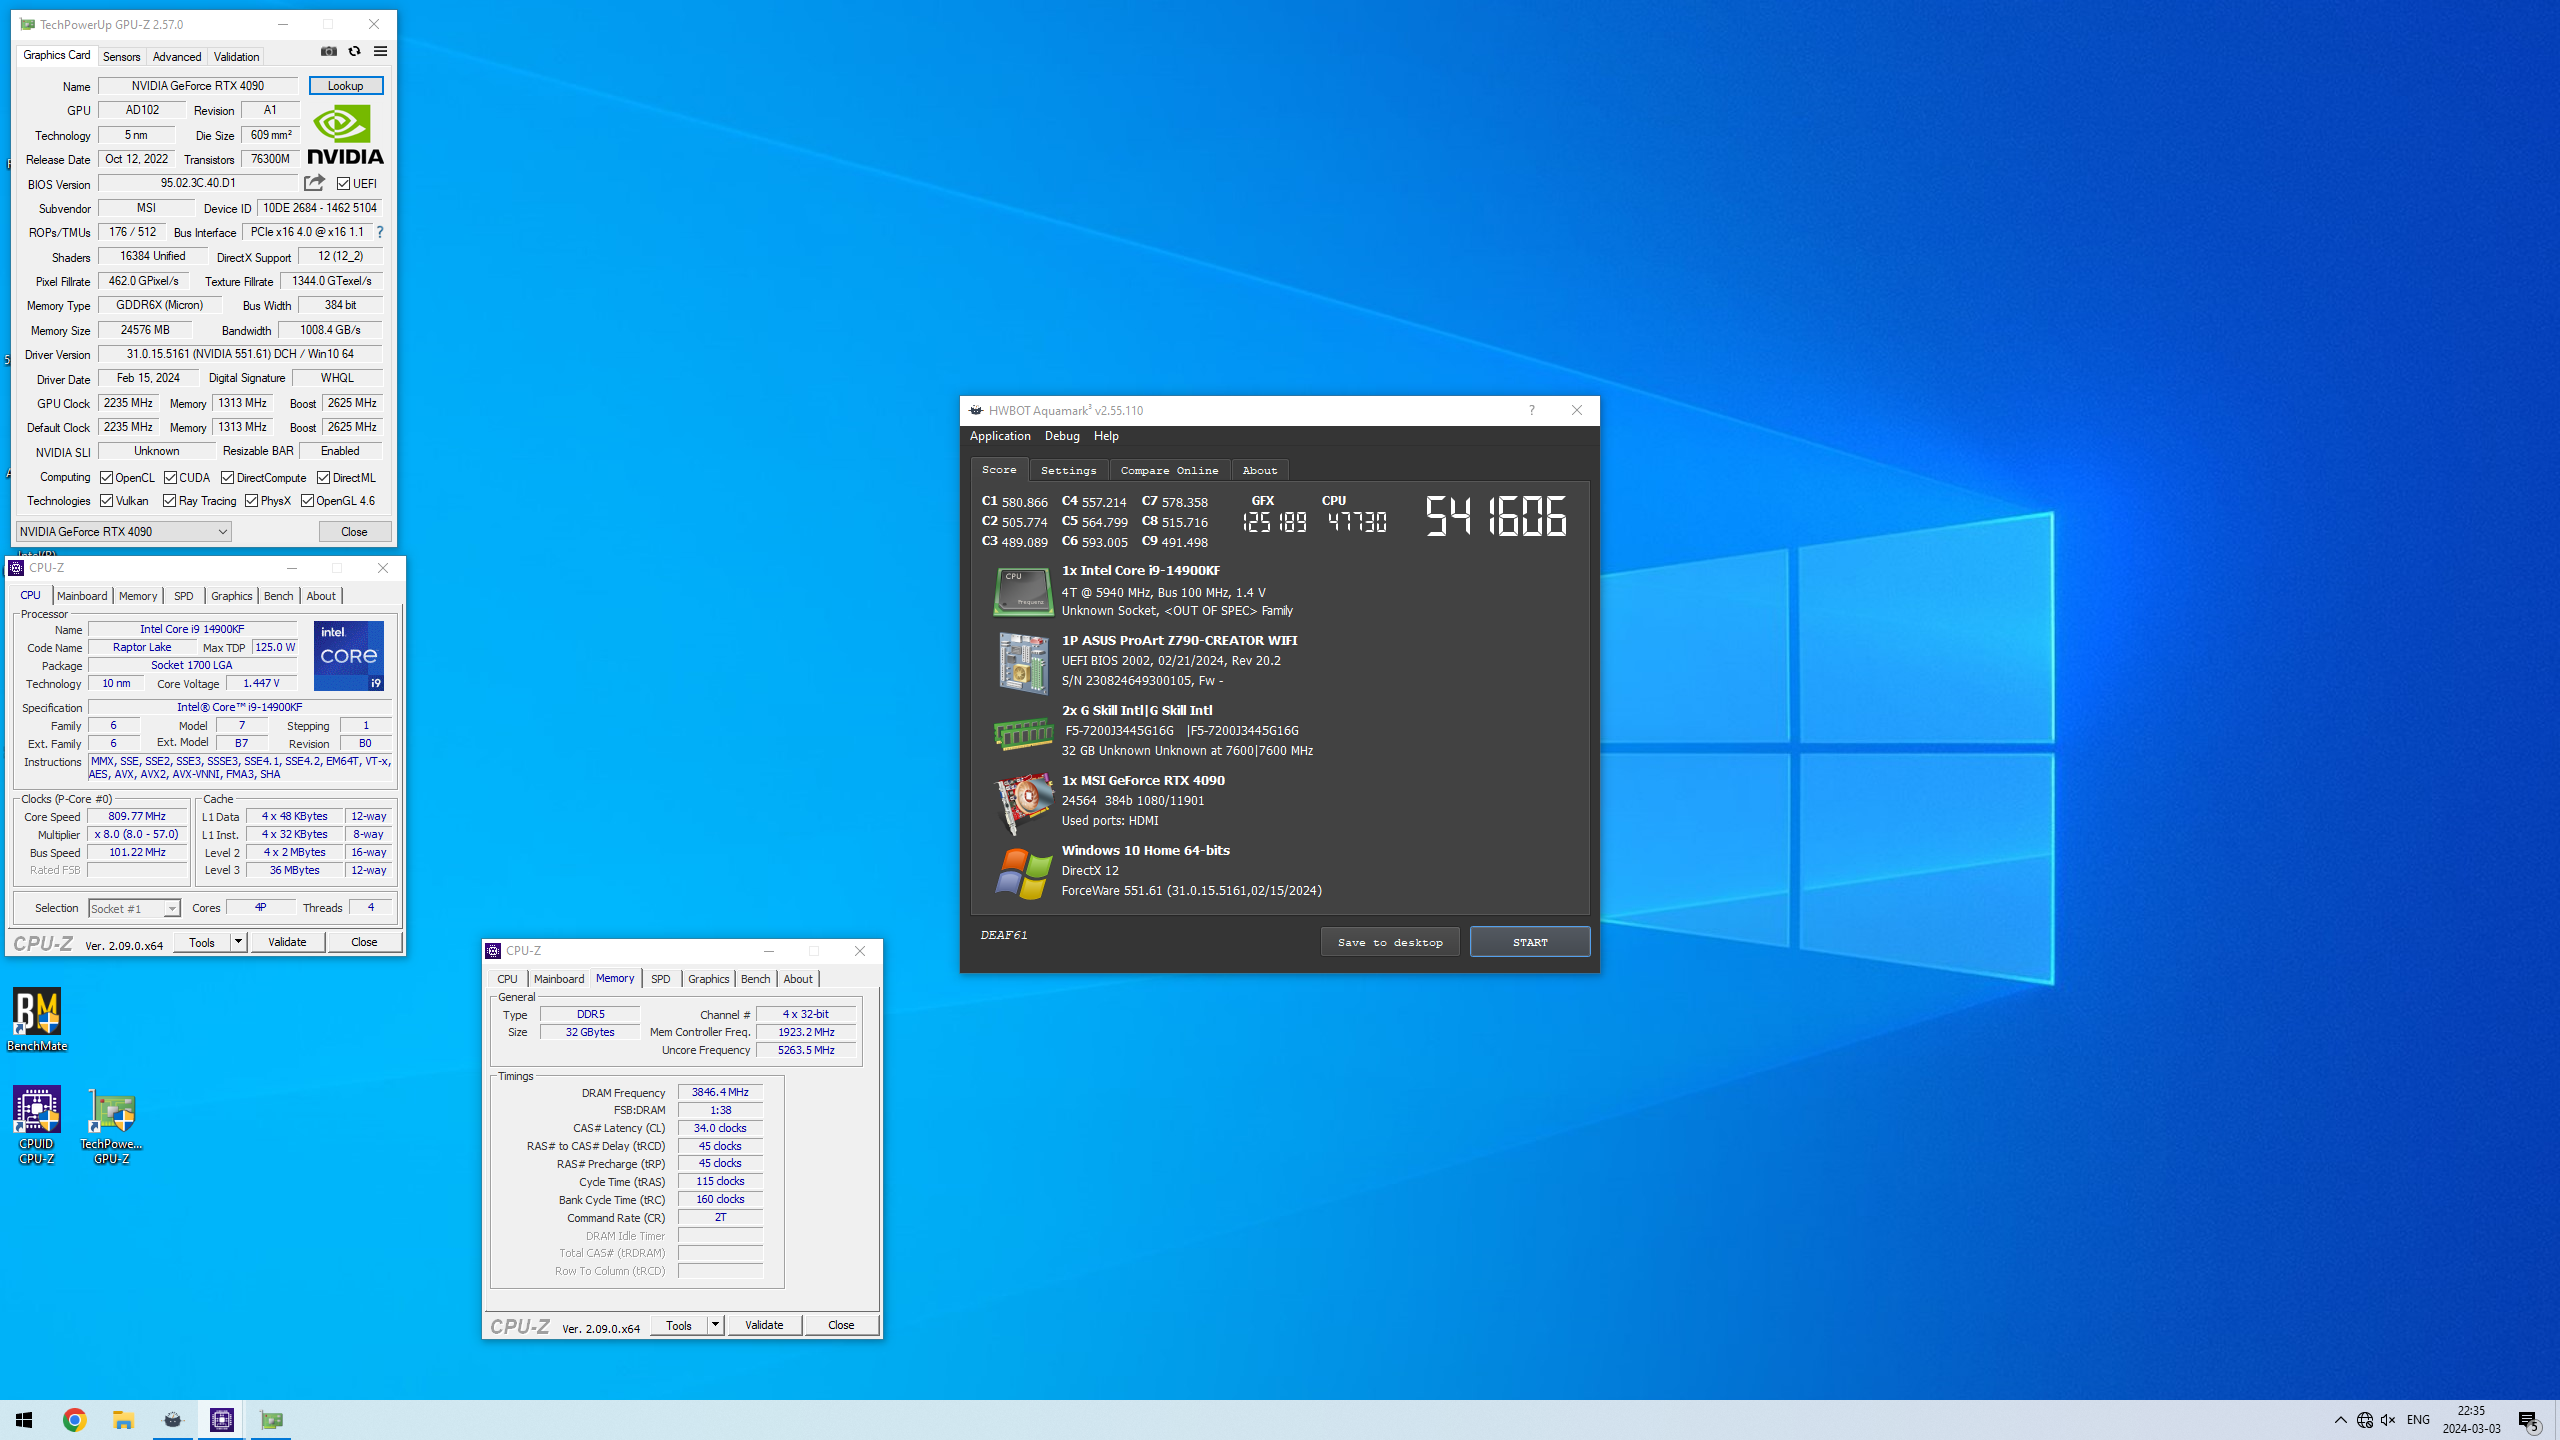Click the Close button in GPU-Z
This screenshot has width=2560, height=1440.
pyautogui.click(x=354, y=532)
